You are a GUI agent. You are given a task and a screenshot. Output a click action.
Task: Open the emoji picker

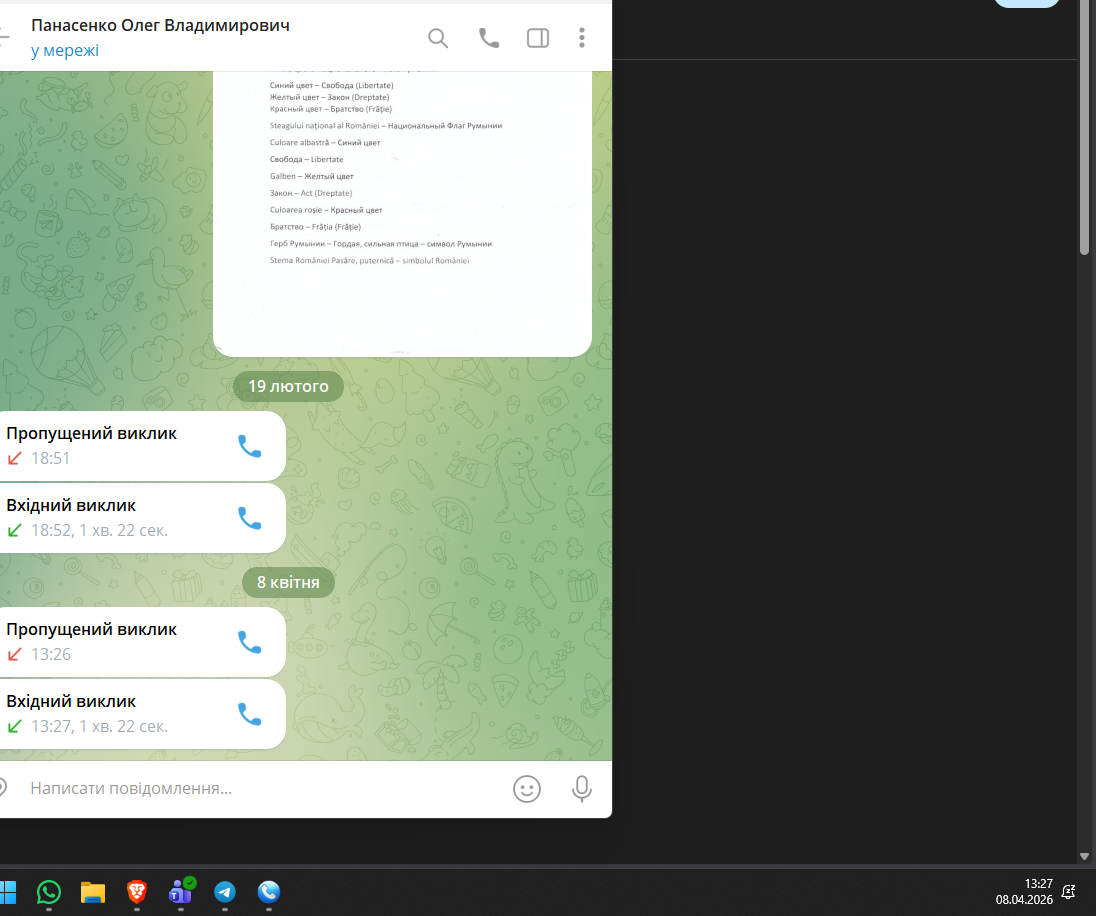click(x=527, y=789)
